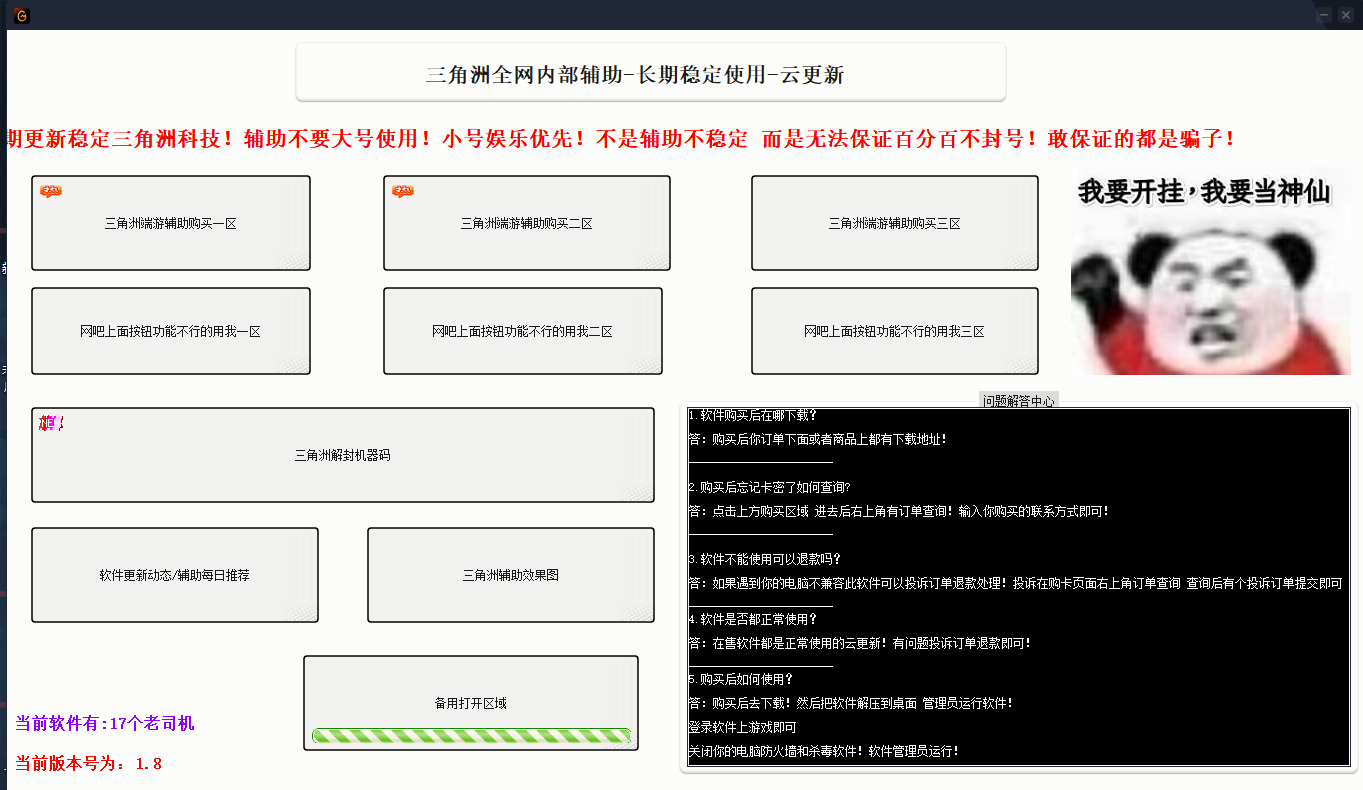This screenshot has height=790, width=1363.
Task: Click the hot badge on the 购买二区 button
Action: [402, 191]
